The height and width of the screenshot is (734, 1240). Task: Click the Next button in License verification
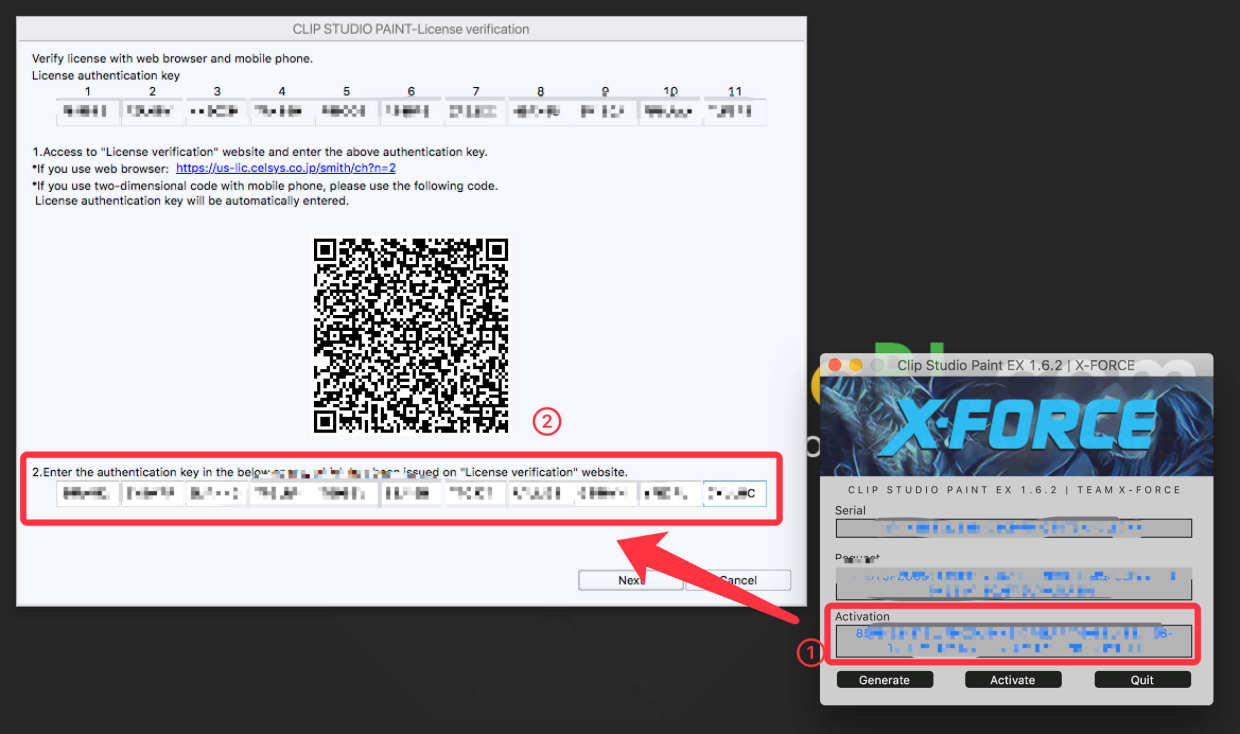630,580
